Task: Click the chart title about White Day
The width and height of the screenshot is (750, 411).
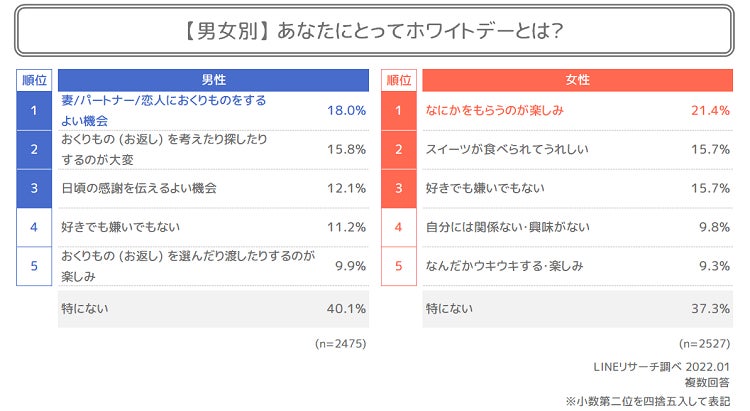Action: [374, 32]
